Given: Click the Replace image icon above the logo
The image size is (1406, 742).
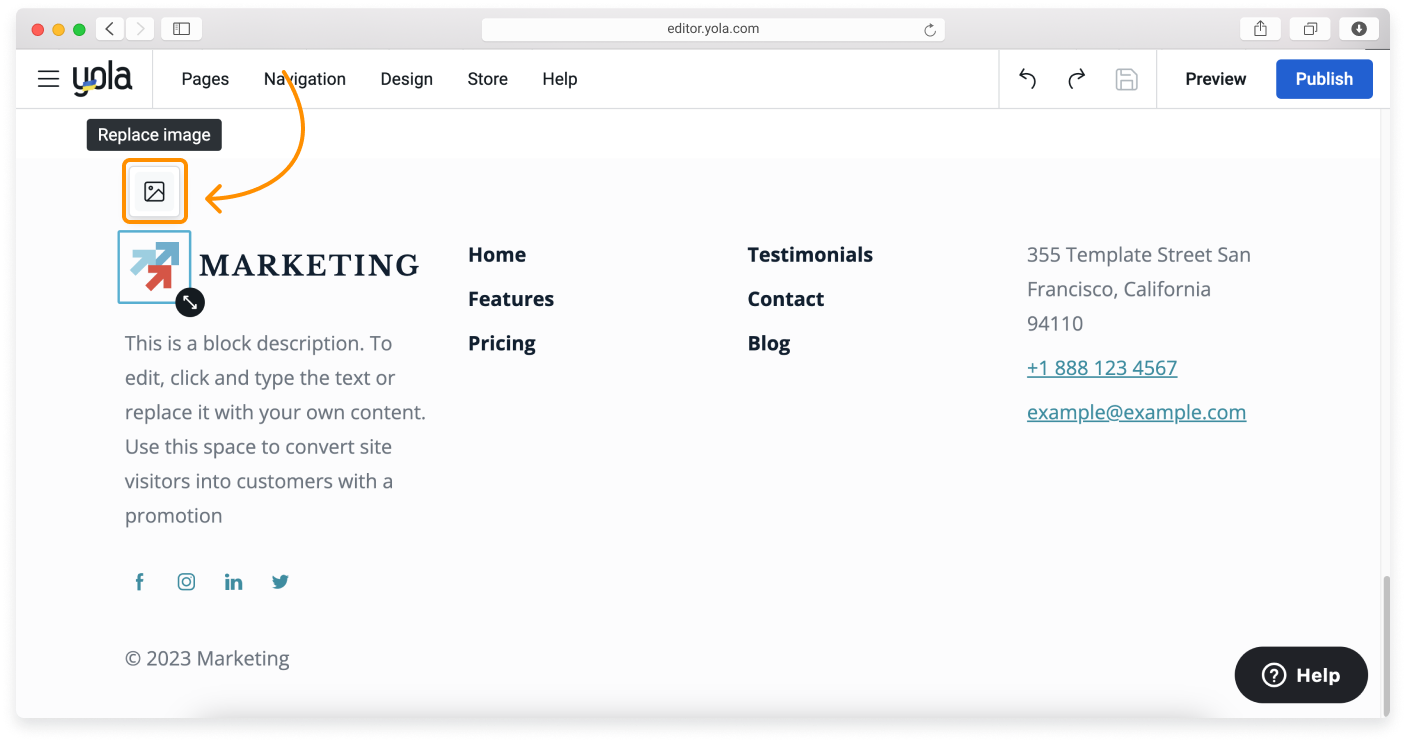Looking at the screenshot, I should click(154, 189).
